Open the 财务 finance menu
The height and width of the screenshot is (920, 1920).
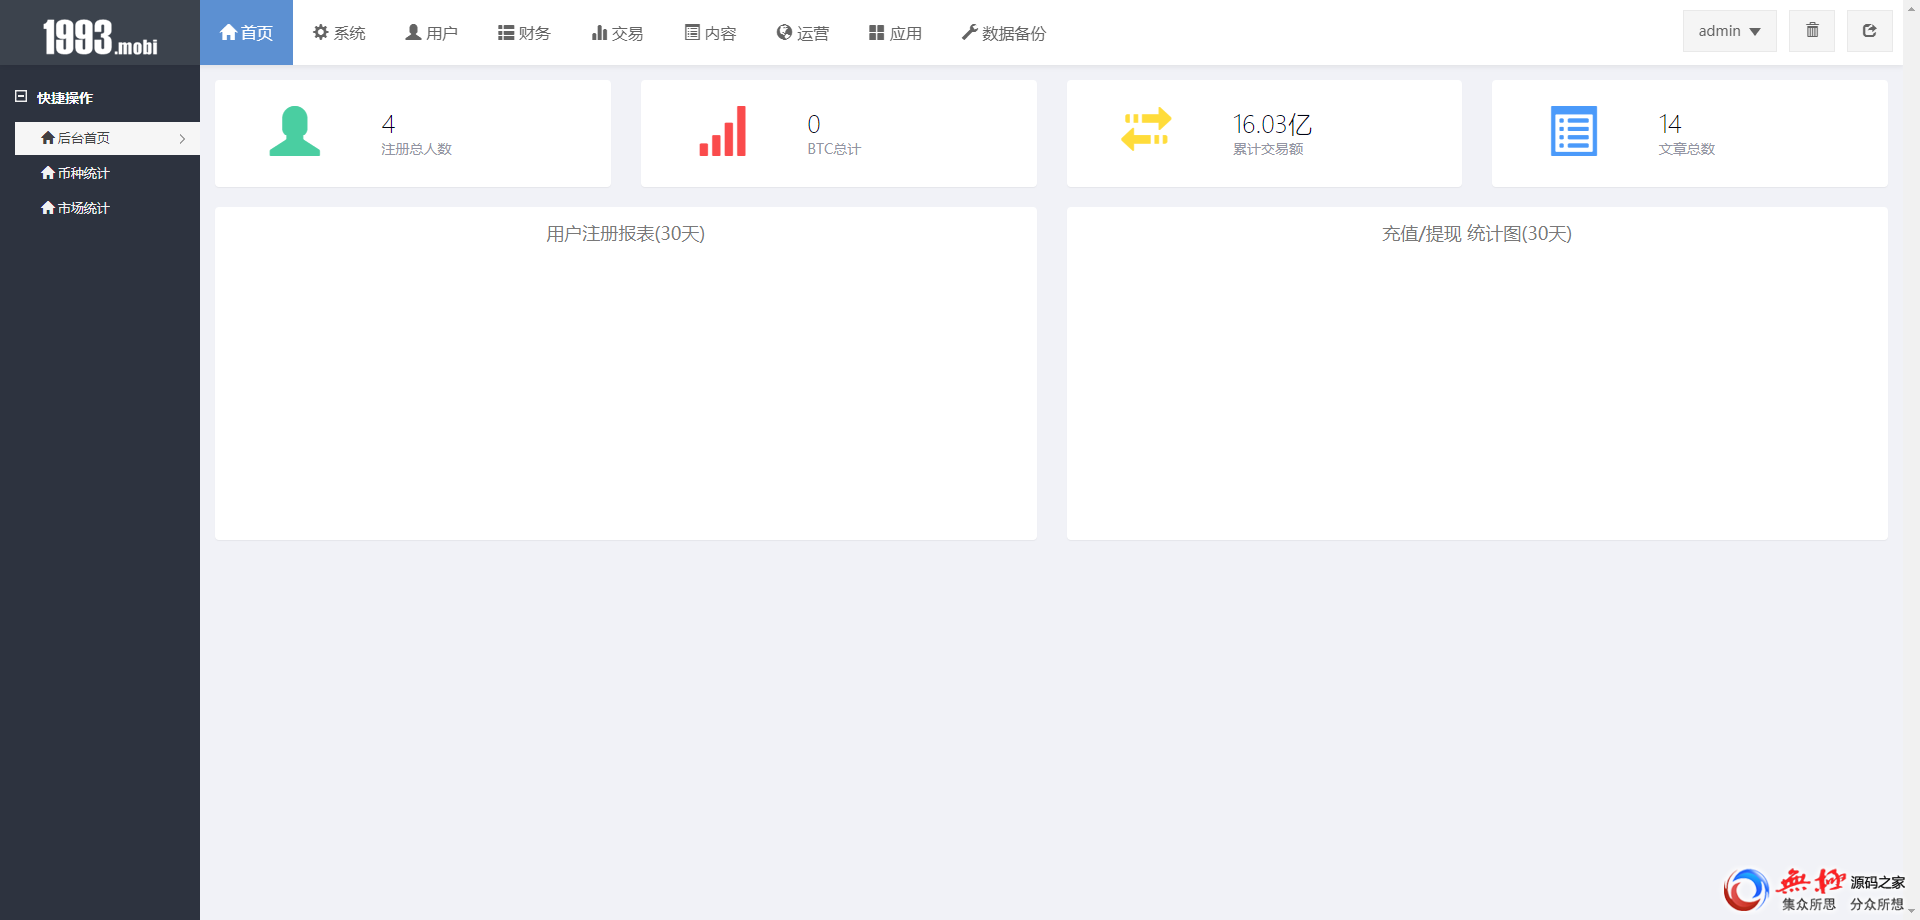tap(524, 33)
